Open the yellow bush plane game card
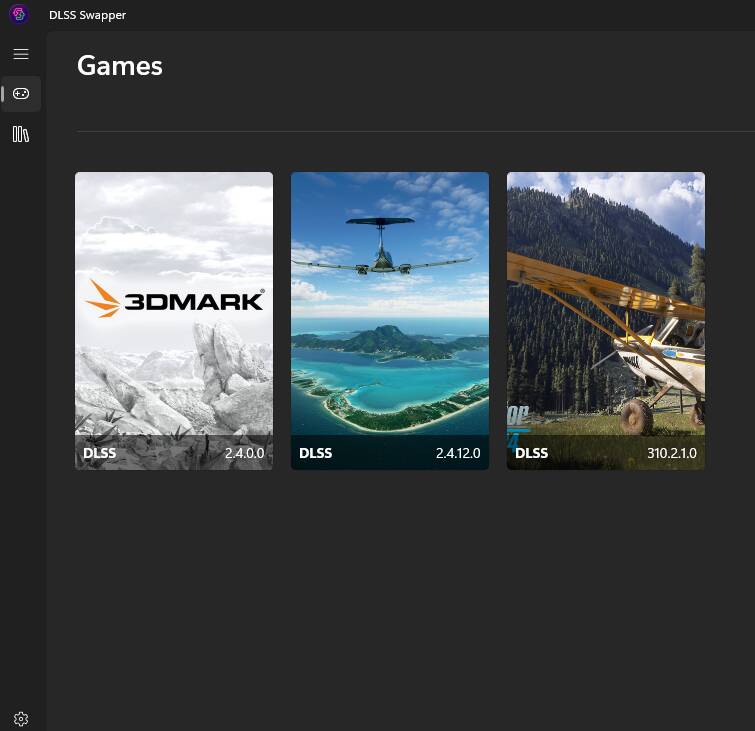Viewport: 755px width, 731px height. tap(606, 321)
